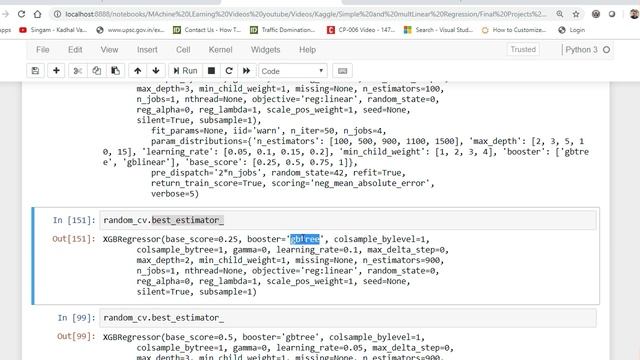640x360 pixels.
Task: Open the How to Customize bookmark
Action: coord(514,30)
